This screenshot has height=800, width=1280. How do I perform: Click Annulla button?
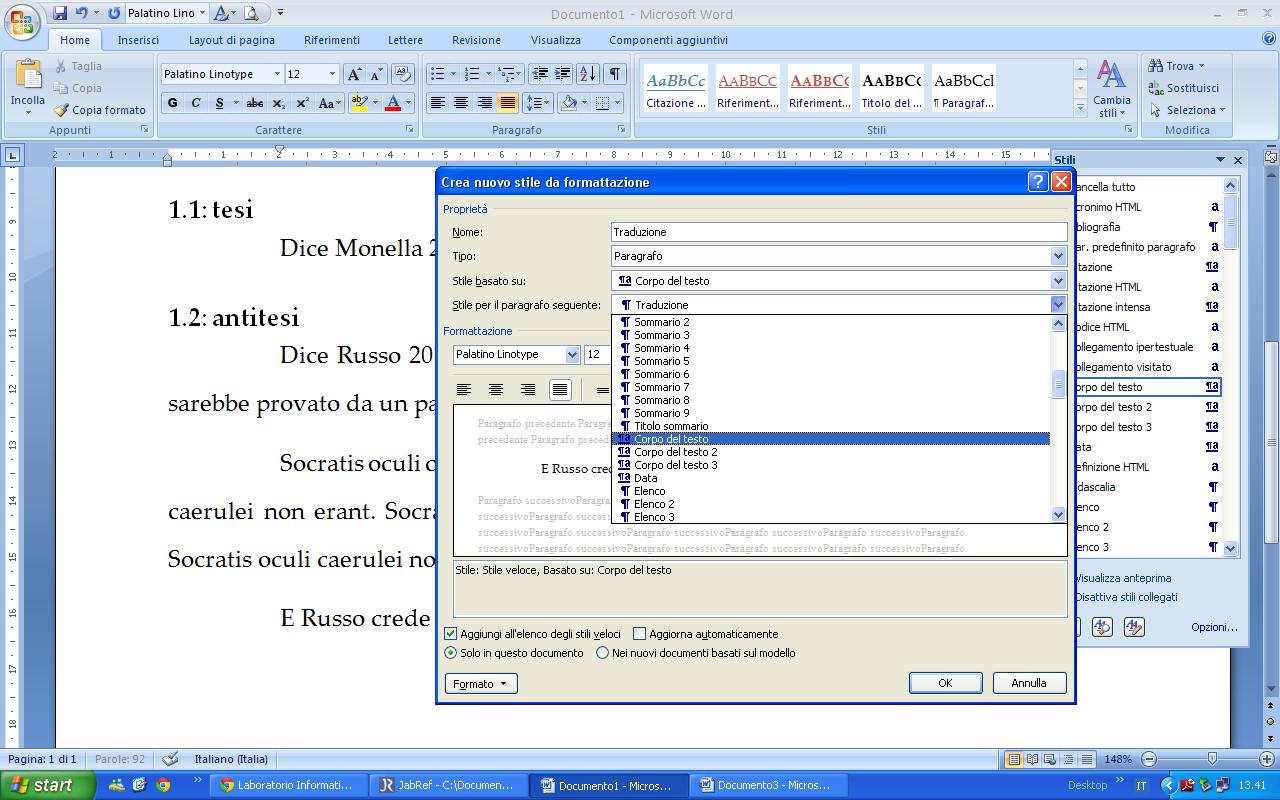(1029, 683)
